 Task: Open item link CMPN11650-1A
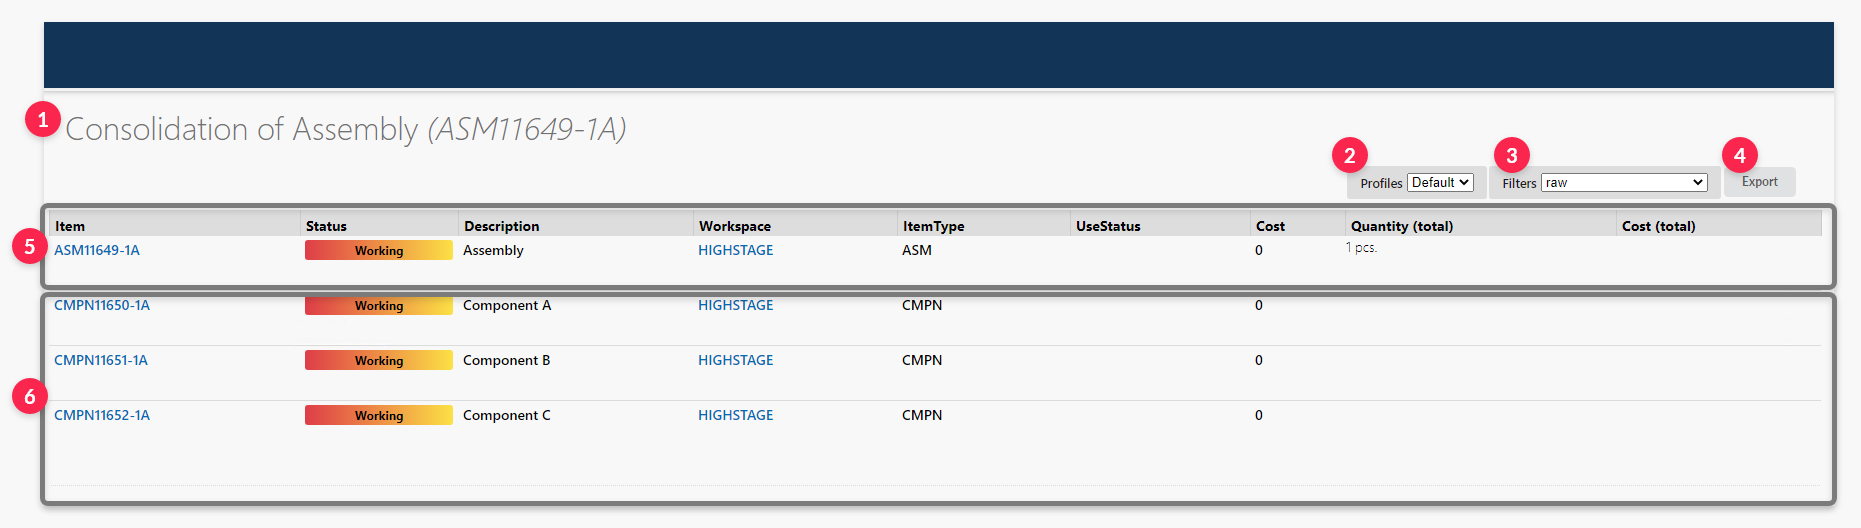[102, 305]
